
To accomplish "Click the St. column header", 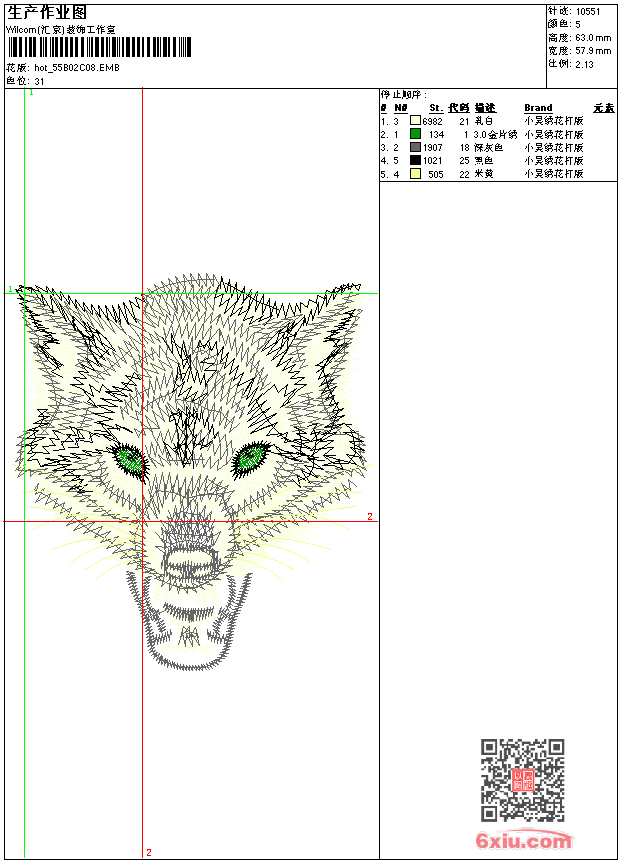I will point(435,108).
